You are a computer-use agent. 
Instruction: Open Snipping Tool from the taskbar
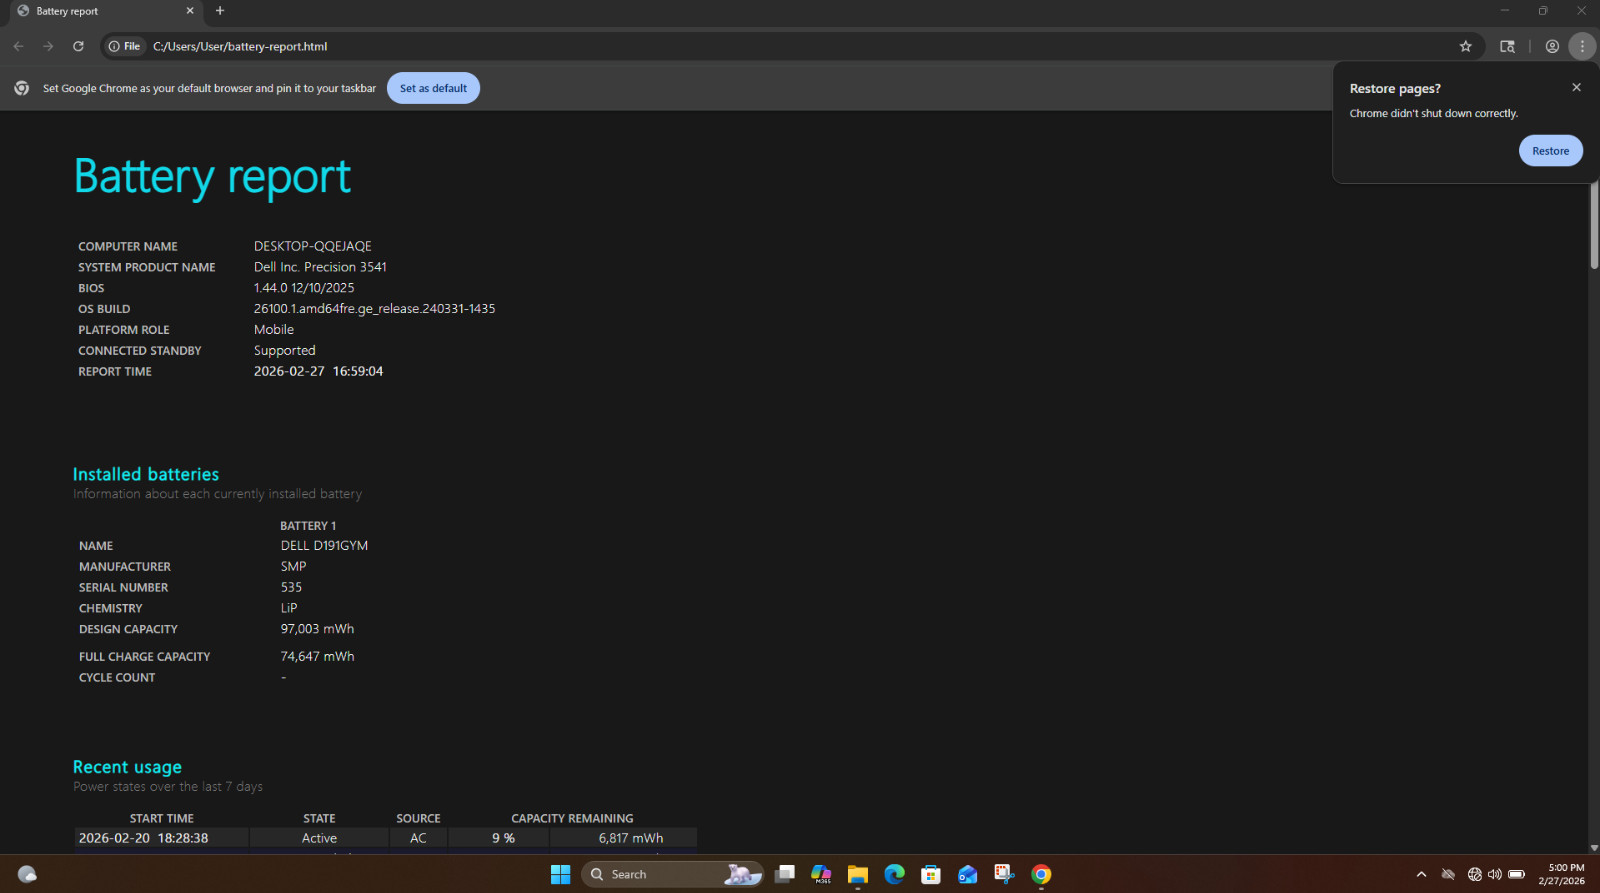point(1004,874)
